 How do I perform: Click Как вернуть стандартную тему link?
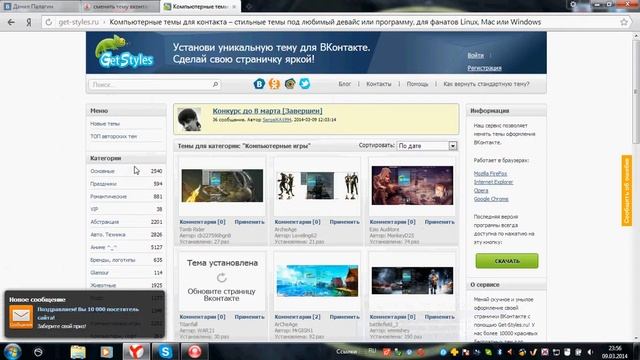(486, 84)
